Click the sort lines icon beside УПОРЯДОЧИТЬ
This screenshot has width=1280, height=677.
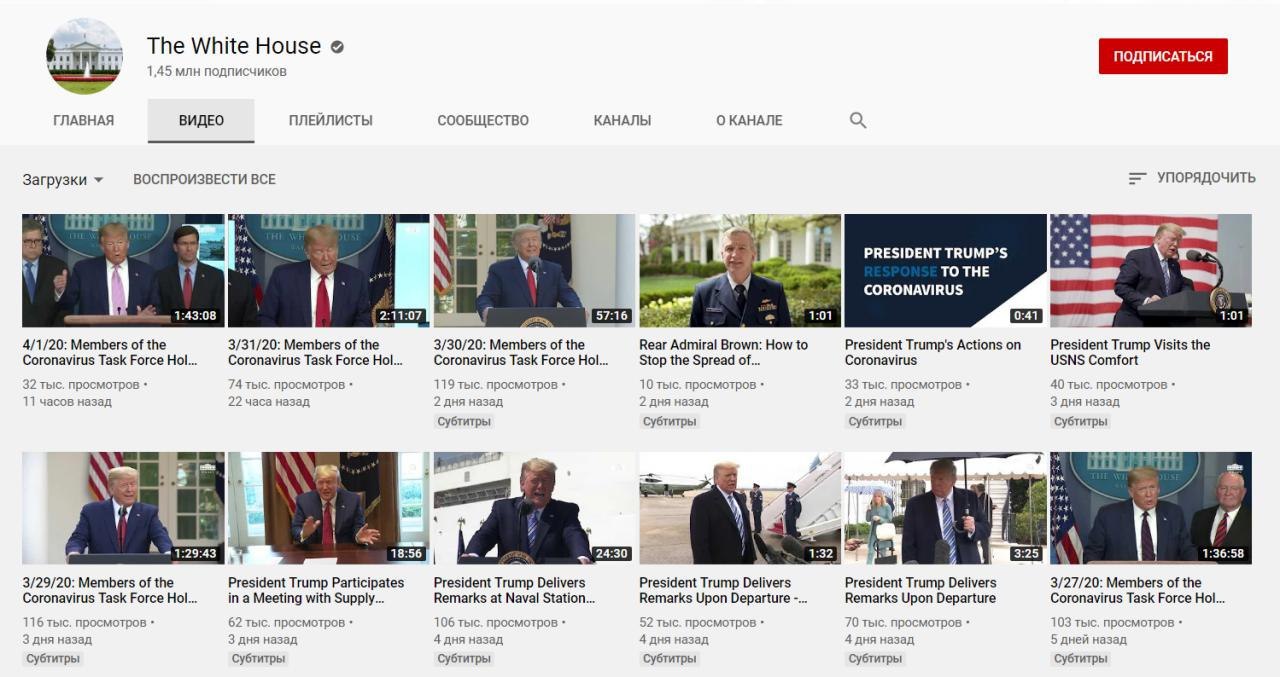(x=1137, y=178)
